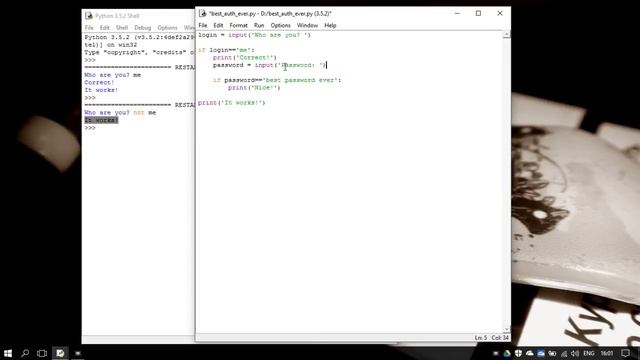Open File menu in Python Shell window
This screenshot has width=640, height=360.
click(x=89, y=28)
